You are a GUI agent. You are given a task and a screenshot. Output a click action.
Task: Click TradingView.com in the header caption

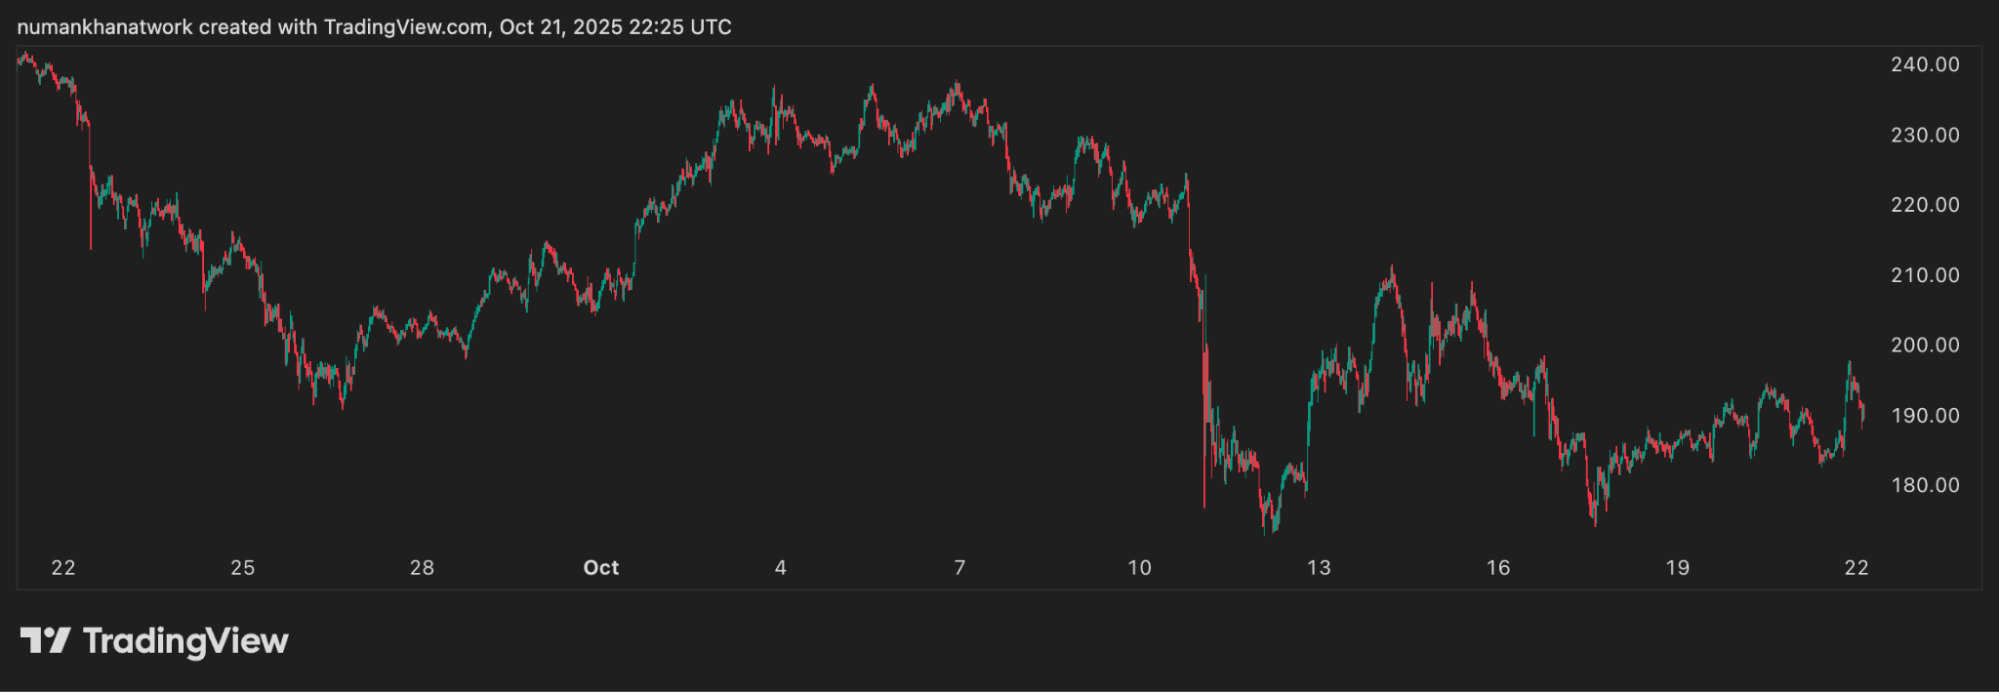click(x=406, y=27)
